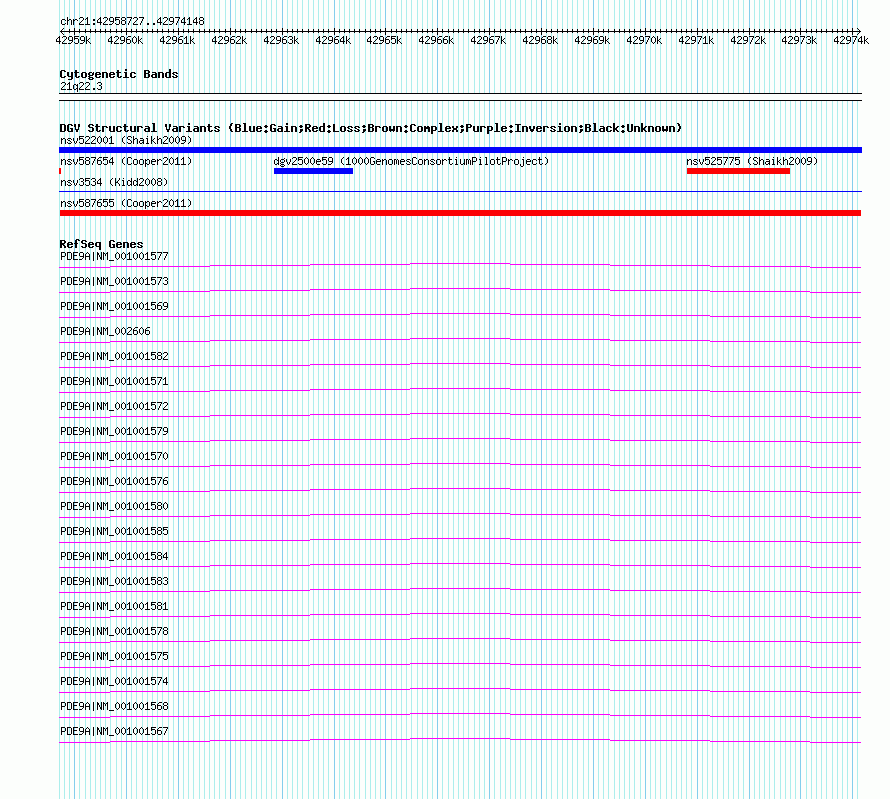Open PDE9A|NM_001001573 transcript label
The height and width of the screenshot is (799, 890).
pos(114,281)
